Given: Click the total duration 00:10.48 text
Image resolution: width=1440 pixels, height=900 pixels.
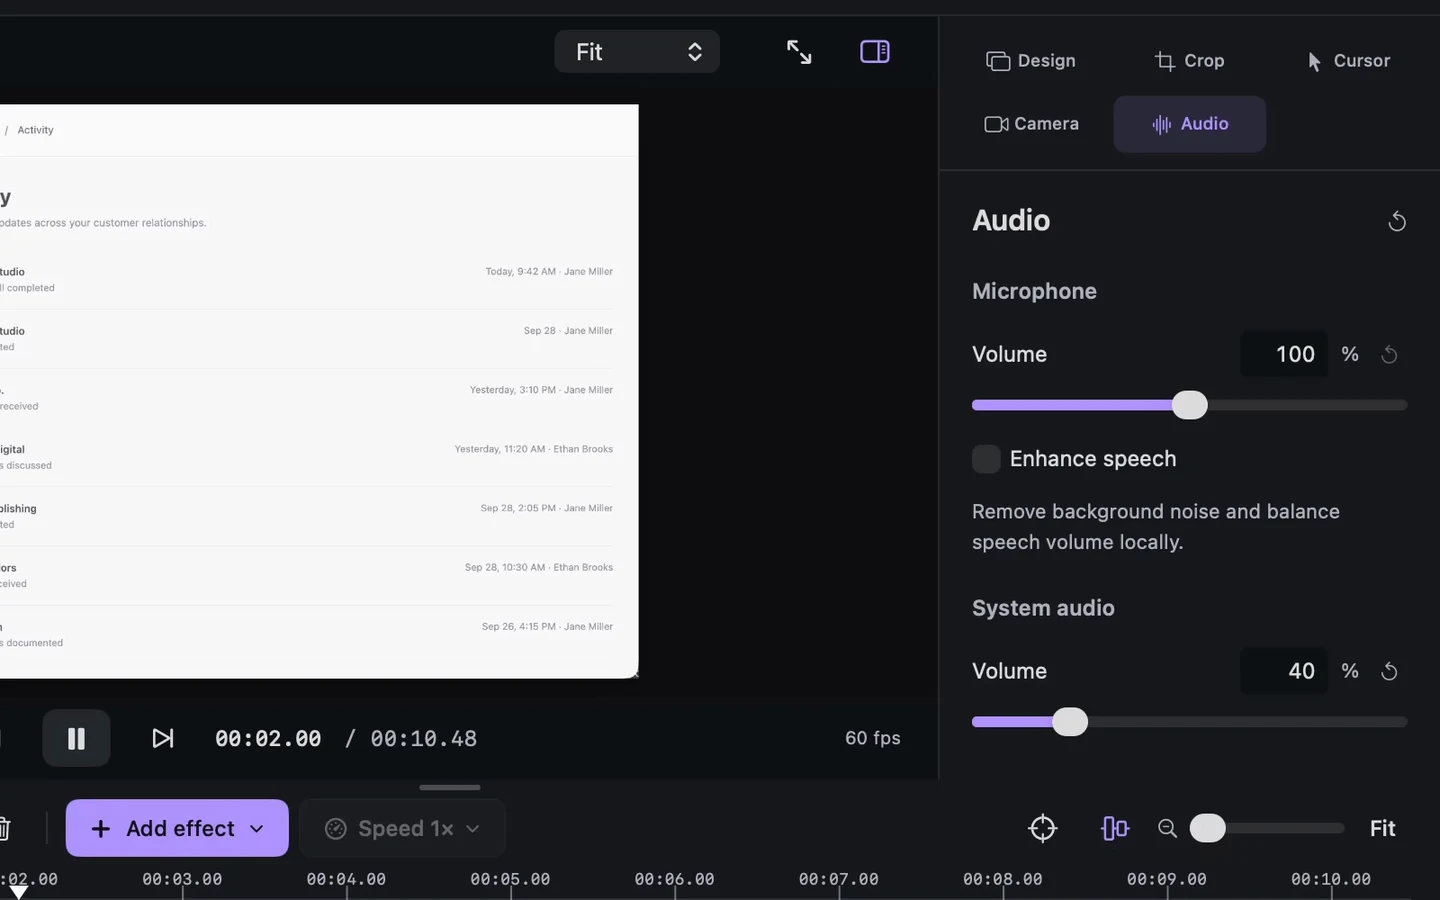Looking at the screenshot, I should click(424, 739).
